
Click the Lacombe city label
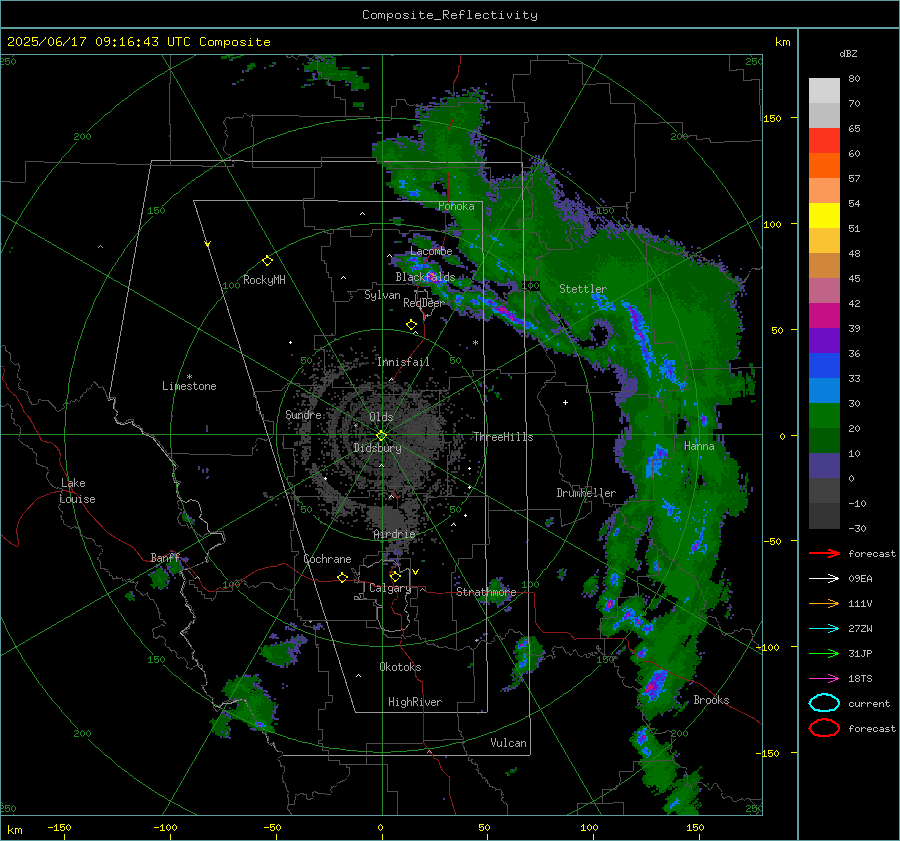[431, 251]
